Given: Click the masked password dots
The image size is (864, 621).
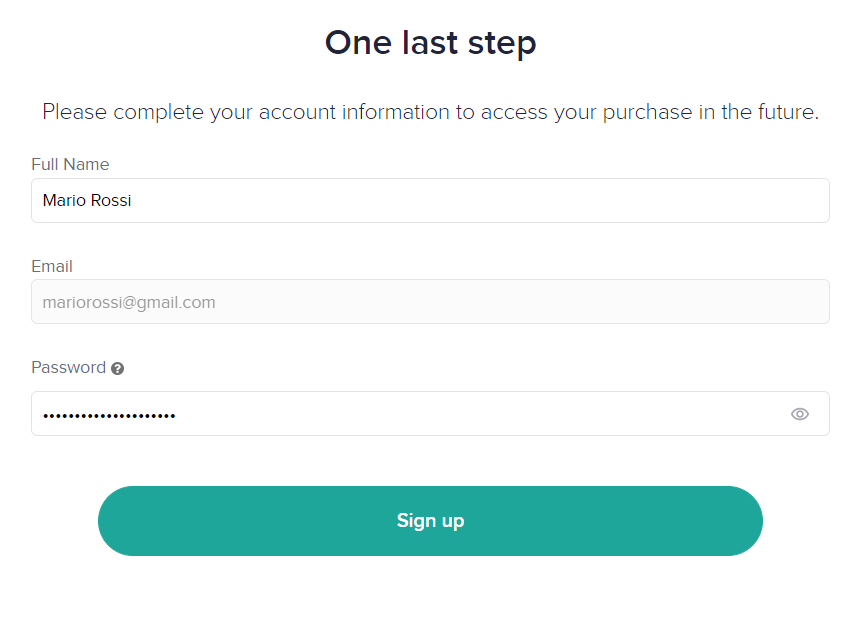Looking at the screenshot, I should click(109, 416).
